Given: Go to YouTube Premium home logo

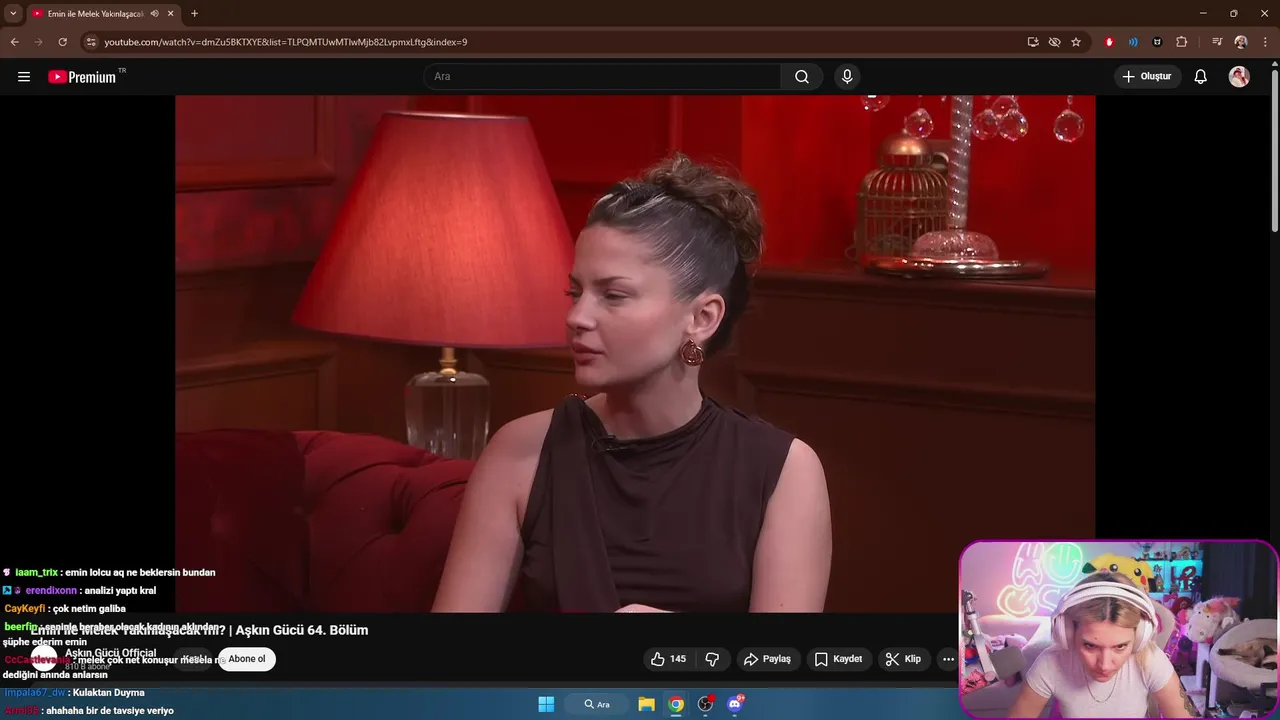Looking at the screenshot, I should pos(82,77).
